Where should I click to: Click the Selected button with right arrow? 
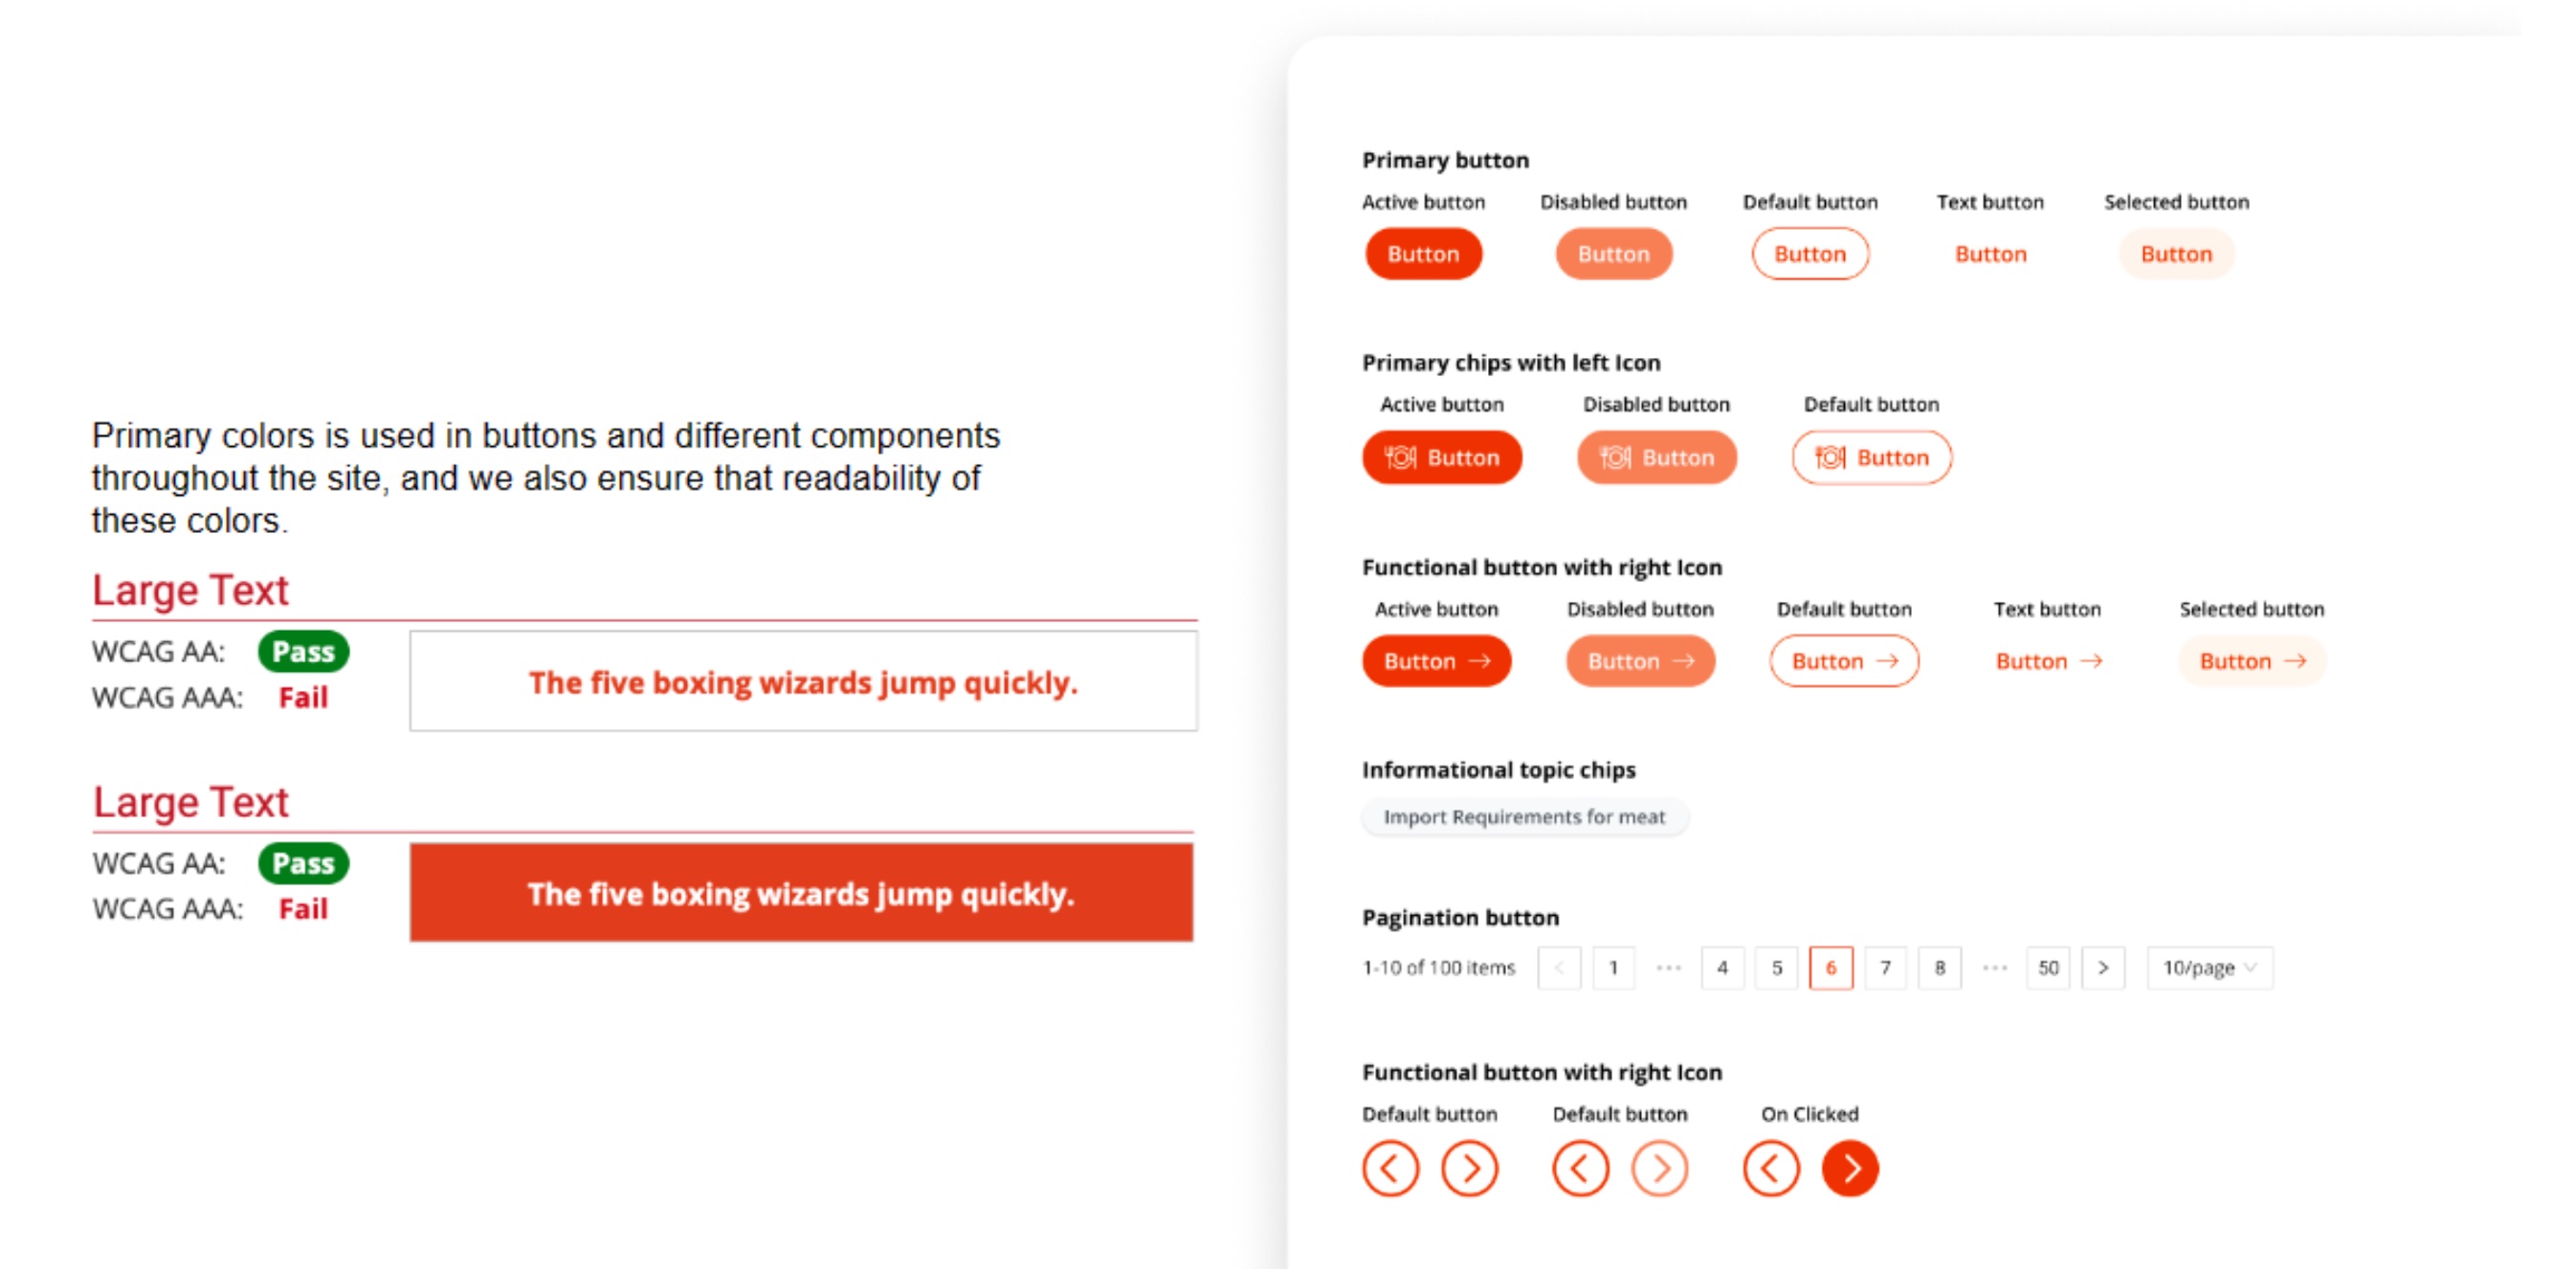pos(2251,661)
